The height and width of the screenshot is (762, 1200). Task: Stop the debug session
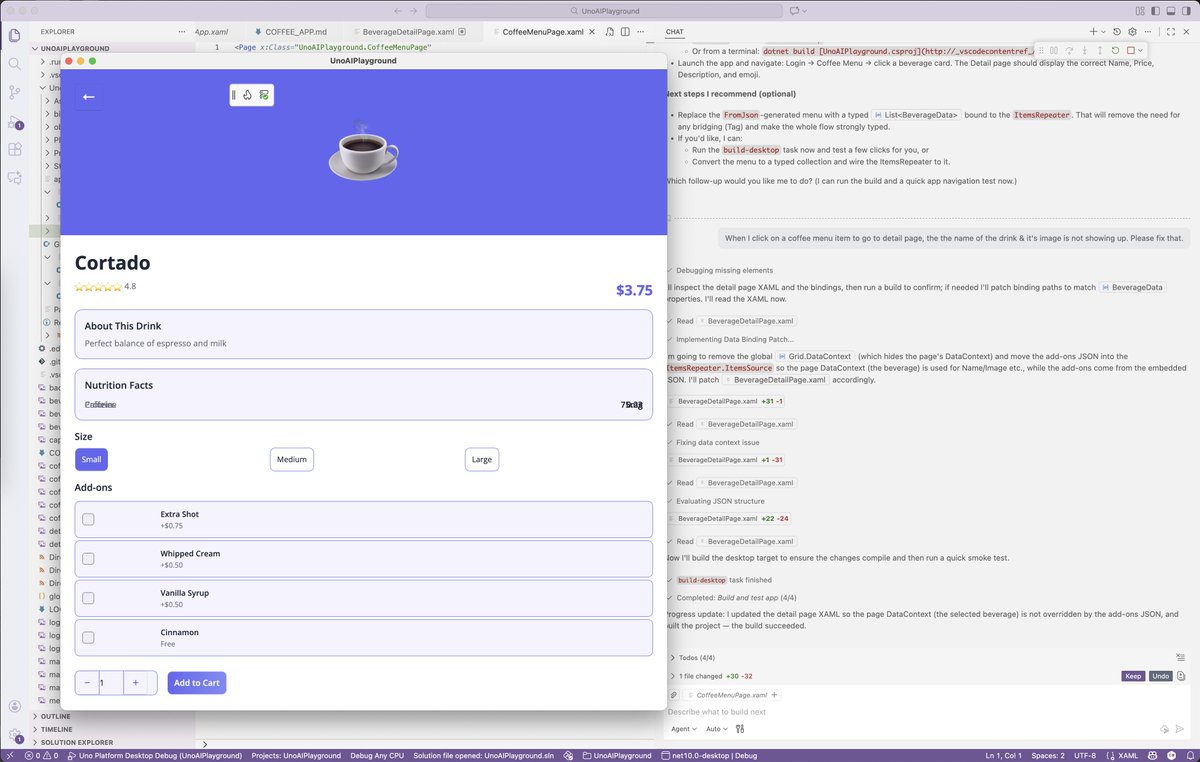coord(1130,50)
